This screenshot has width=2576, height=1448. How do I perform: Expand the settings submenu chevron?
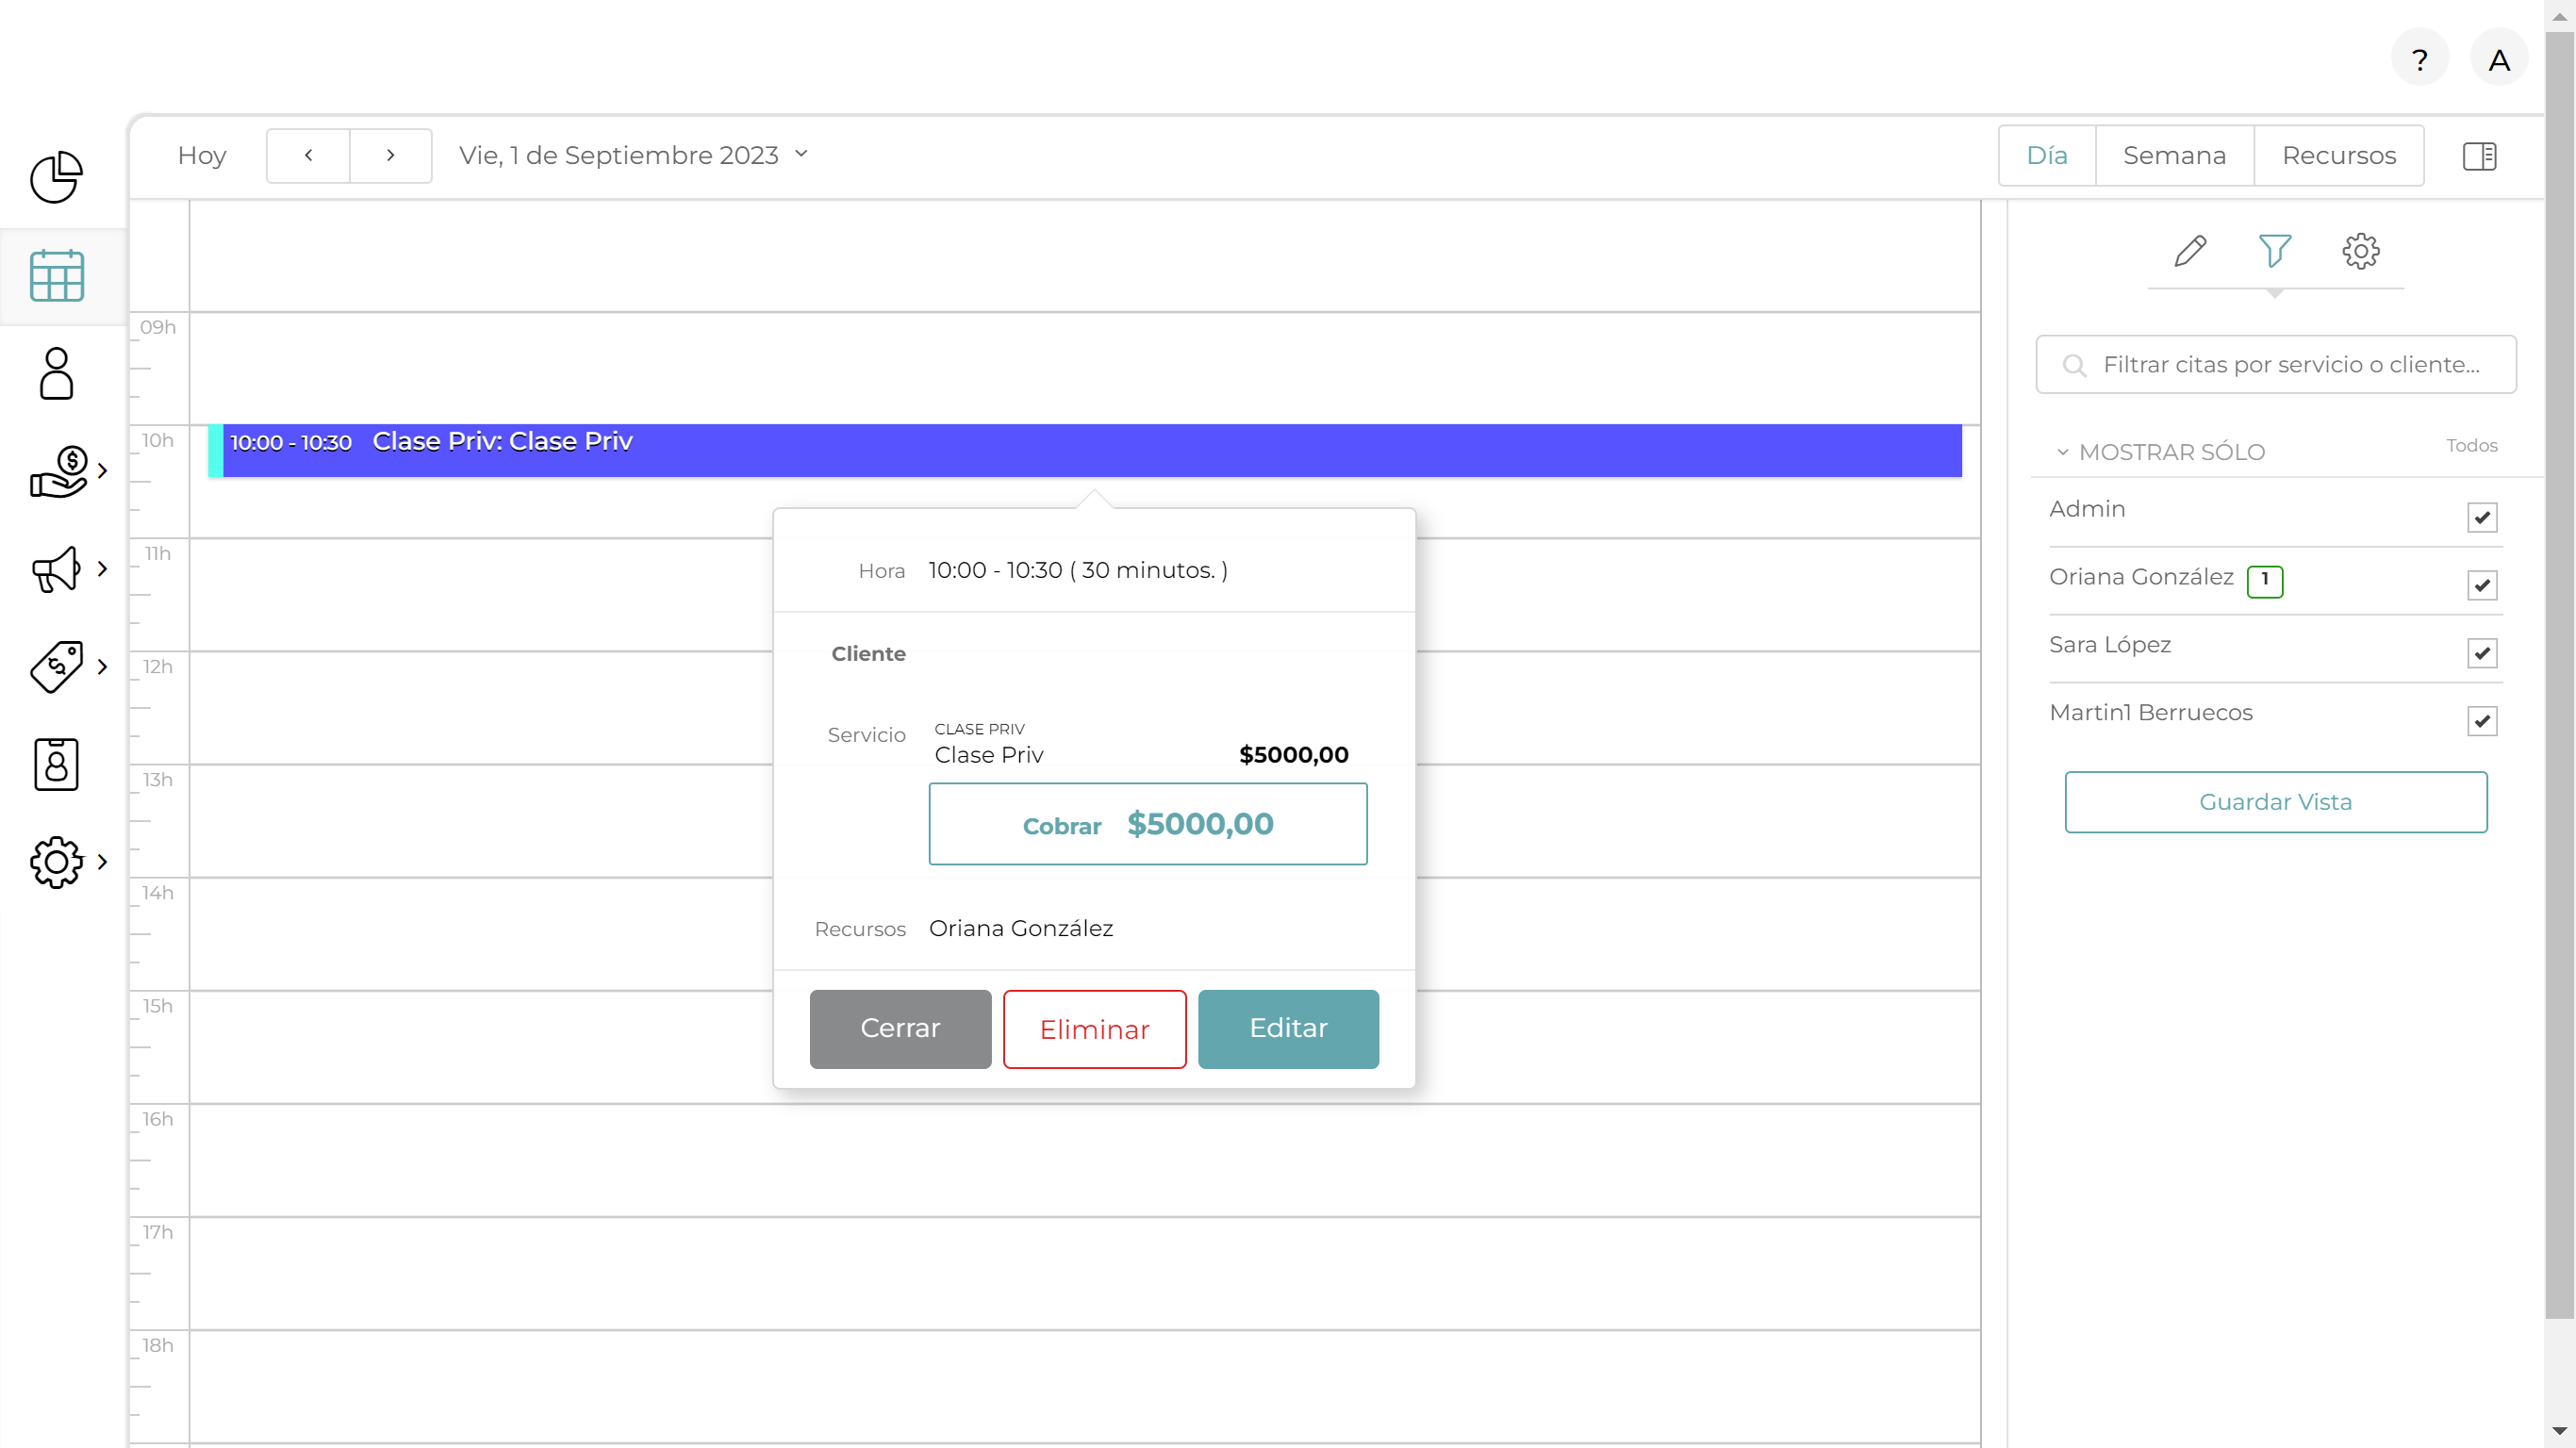102,862
